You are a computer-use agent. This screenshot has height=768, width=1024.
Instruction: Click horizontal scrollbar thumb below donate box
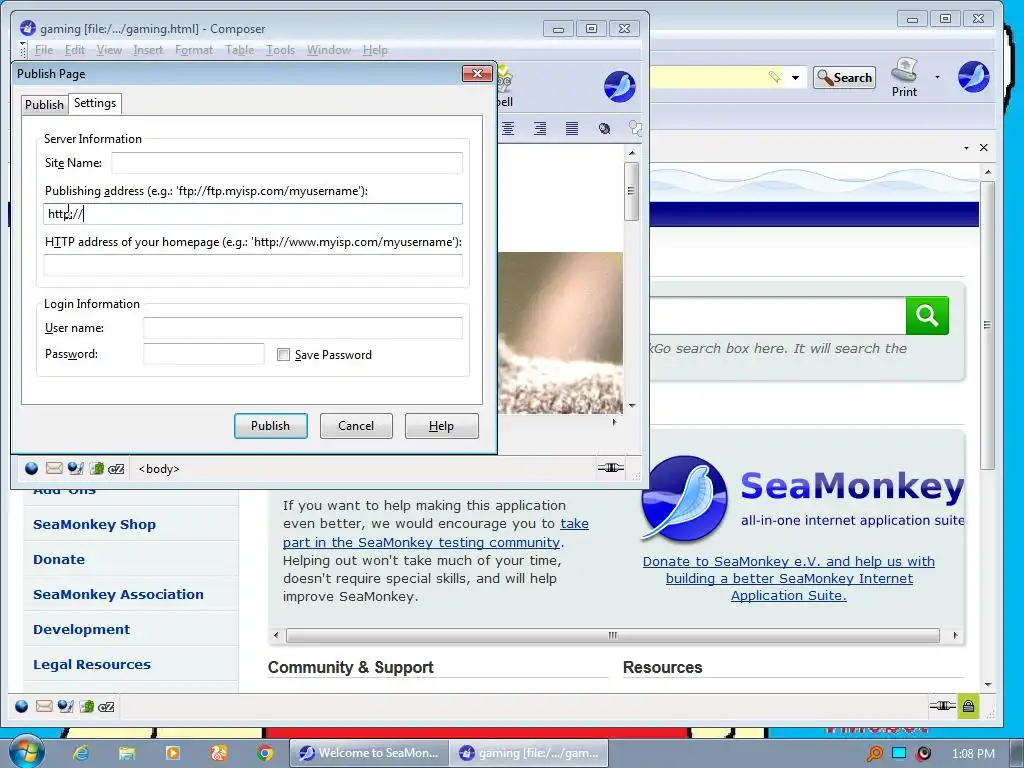[613, 635]
